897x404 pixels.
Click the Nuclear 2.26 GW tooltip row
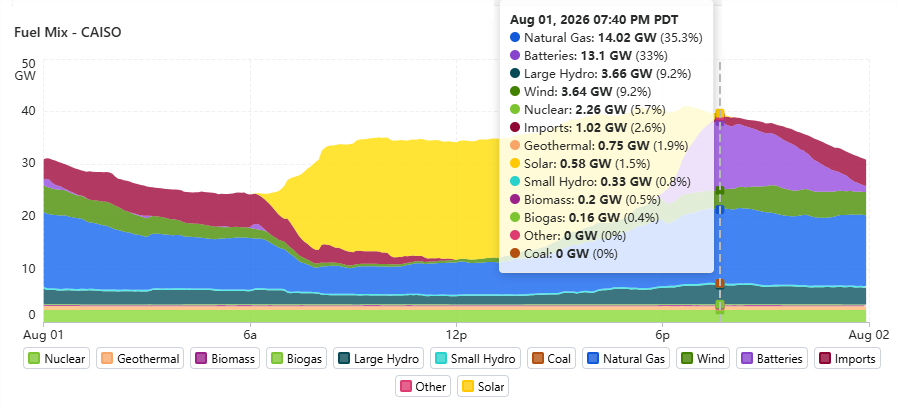[586, 109]
